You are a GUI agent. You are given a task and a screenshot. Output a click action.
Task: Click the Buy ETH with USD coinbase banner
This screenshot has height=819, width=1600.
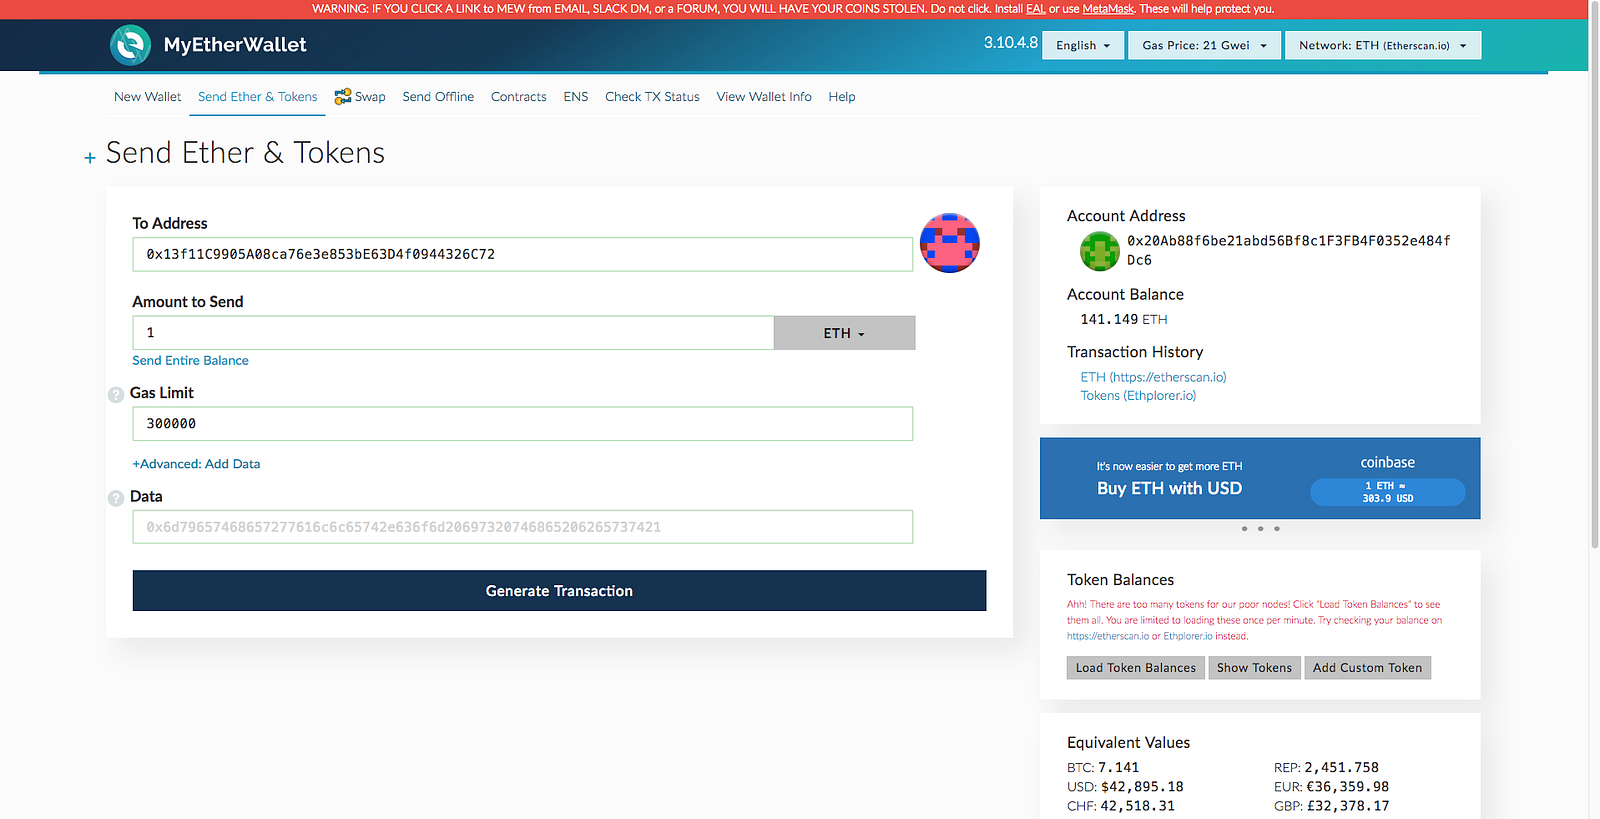(1260, 478)
